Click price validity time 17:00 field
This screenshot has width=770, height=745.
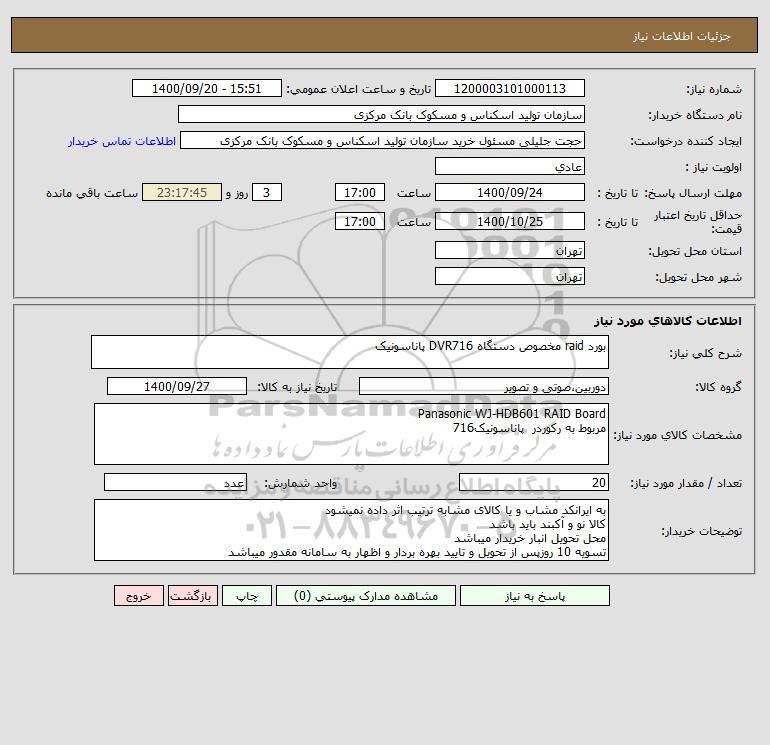pos(360,221)
